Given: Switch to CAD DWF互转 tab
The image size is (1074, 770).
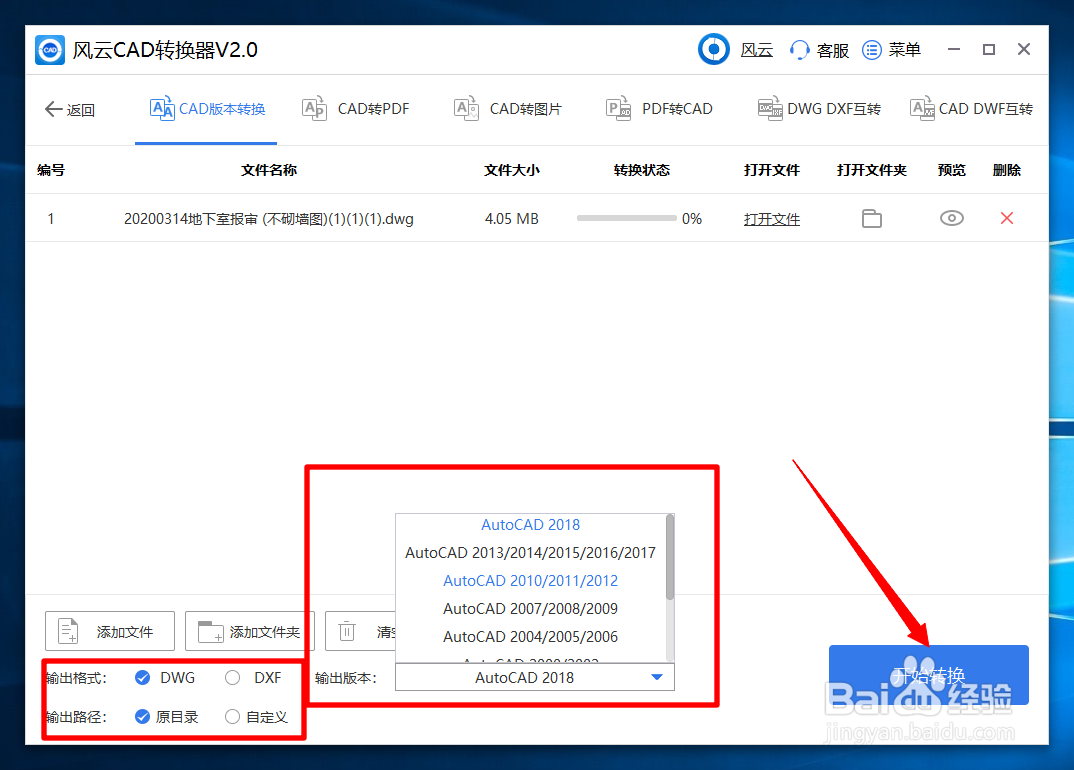Looking at the screenshot, I should click(971, 109).
